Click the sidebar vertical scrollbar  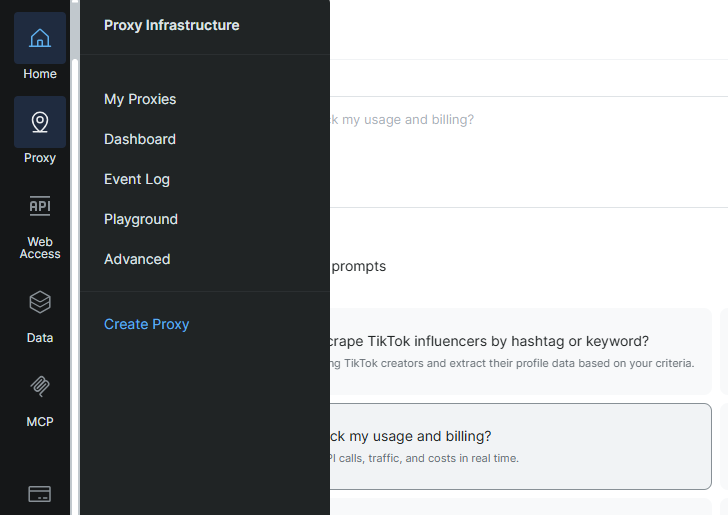tap(74, 250)
